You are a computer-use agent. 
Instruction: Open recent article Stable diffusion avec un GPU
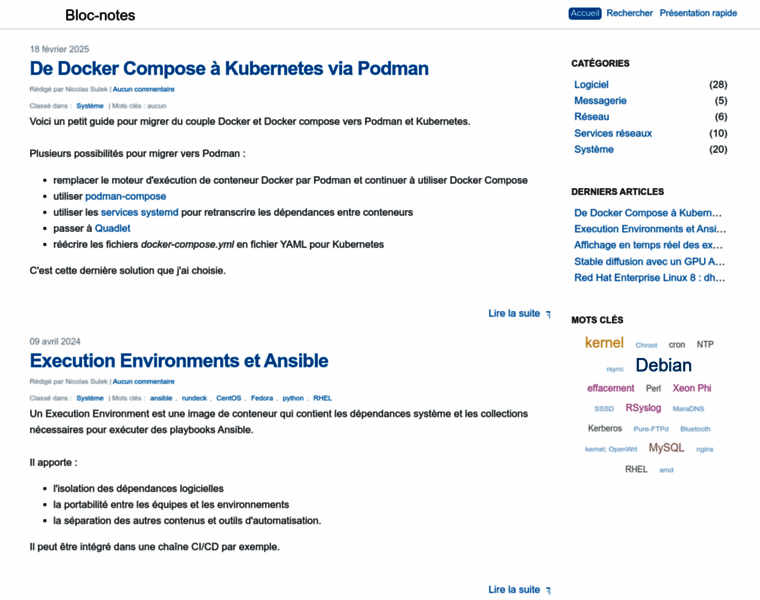point(649,261)
